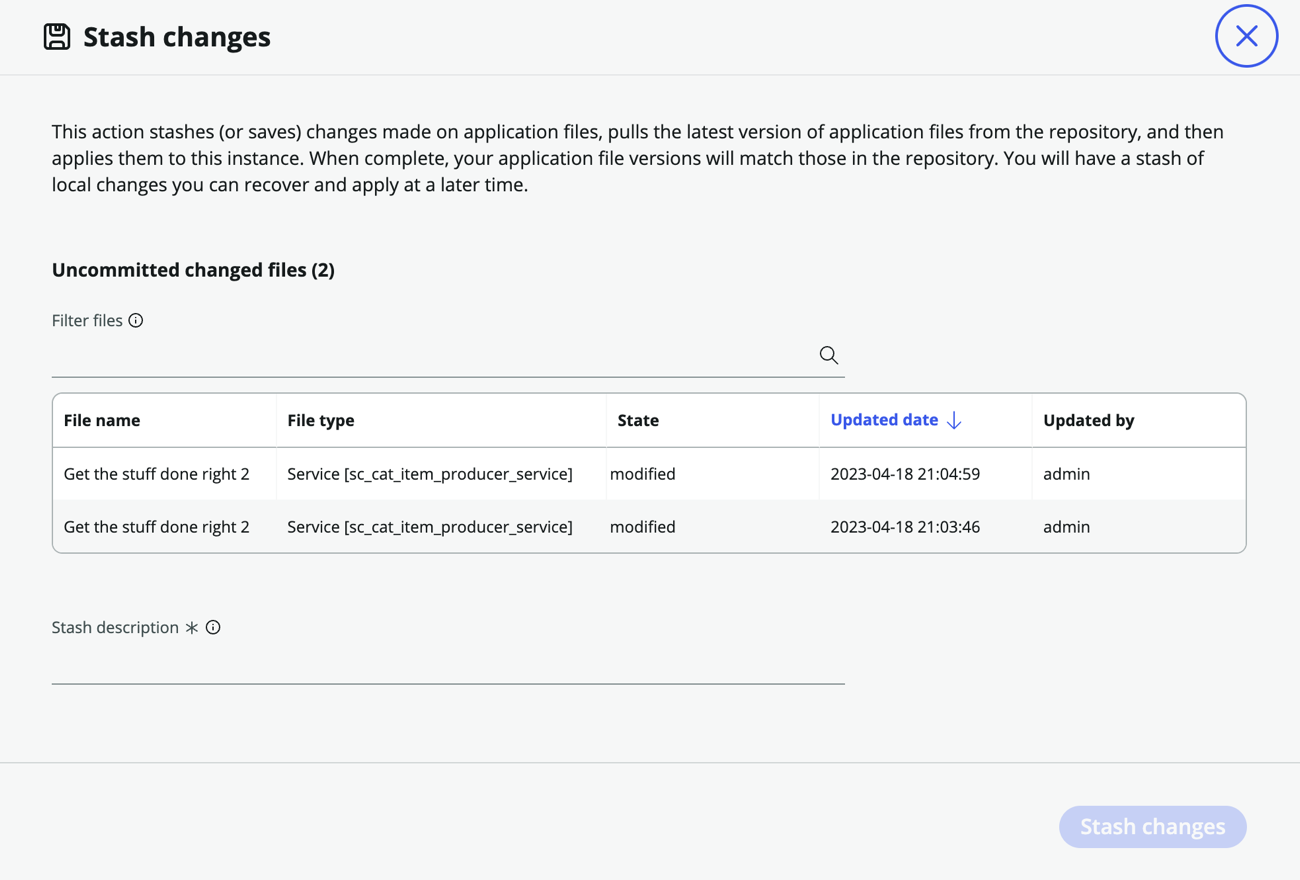The image size is (1300, 880).
Task: Close the Stash changes dialog
Action: point(1246,36)
